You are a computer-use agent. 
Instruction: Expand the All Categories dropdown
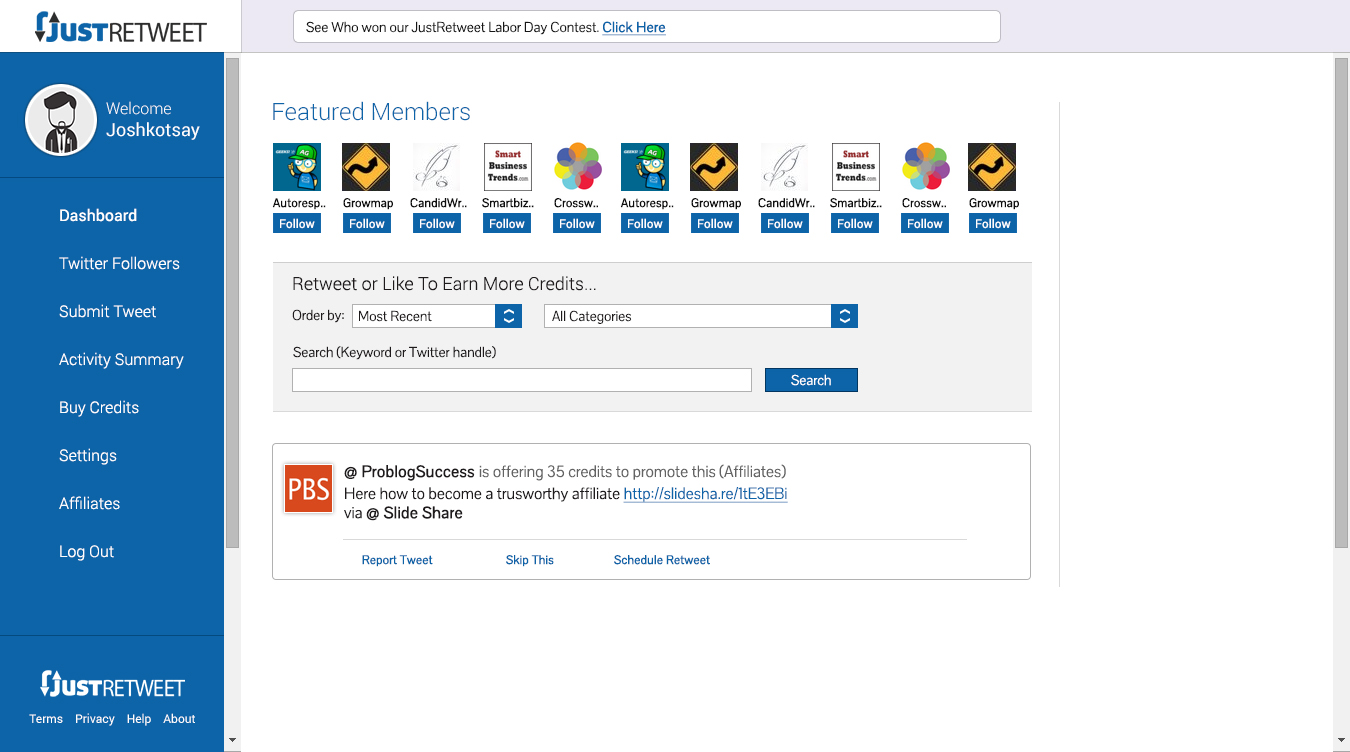(x=700, y=316)
